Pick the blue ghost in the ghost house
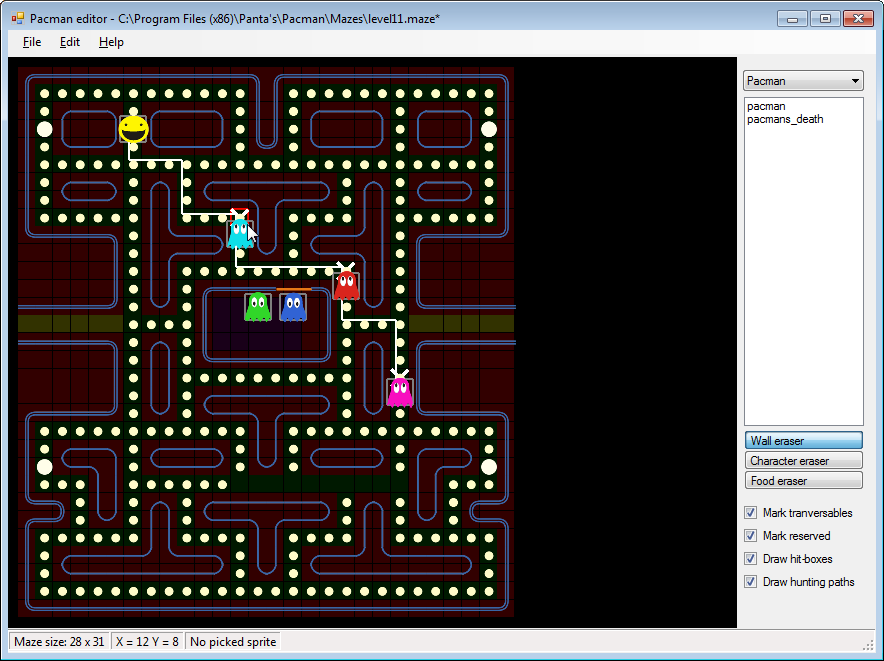884x661 pixels. (x=293, y=307)
